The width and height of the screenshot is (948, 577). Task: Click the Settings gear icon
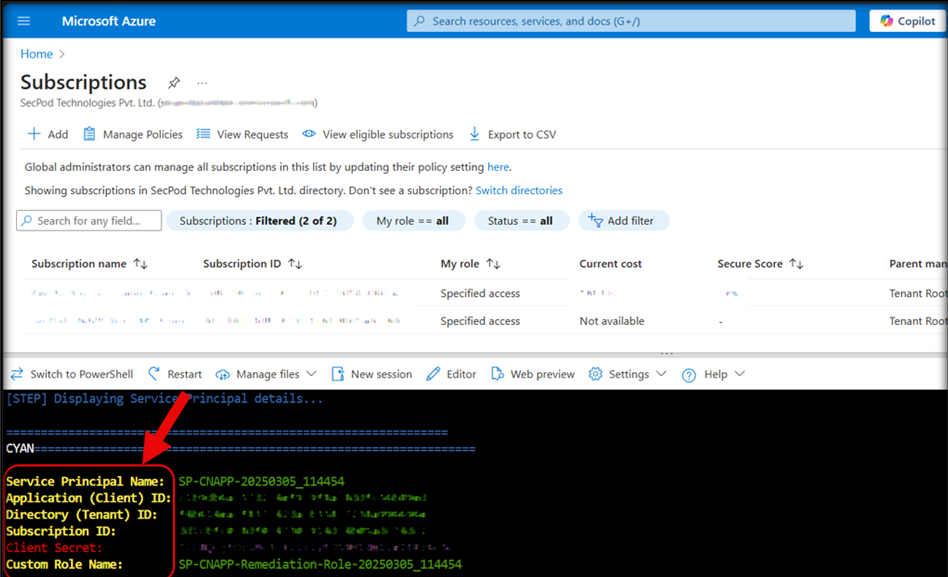(596, 374)
